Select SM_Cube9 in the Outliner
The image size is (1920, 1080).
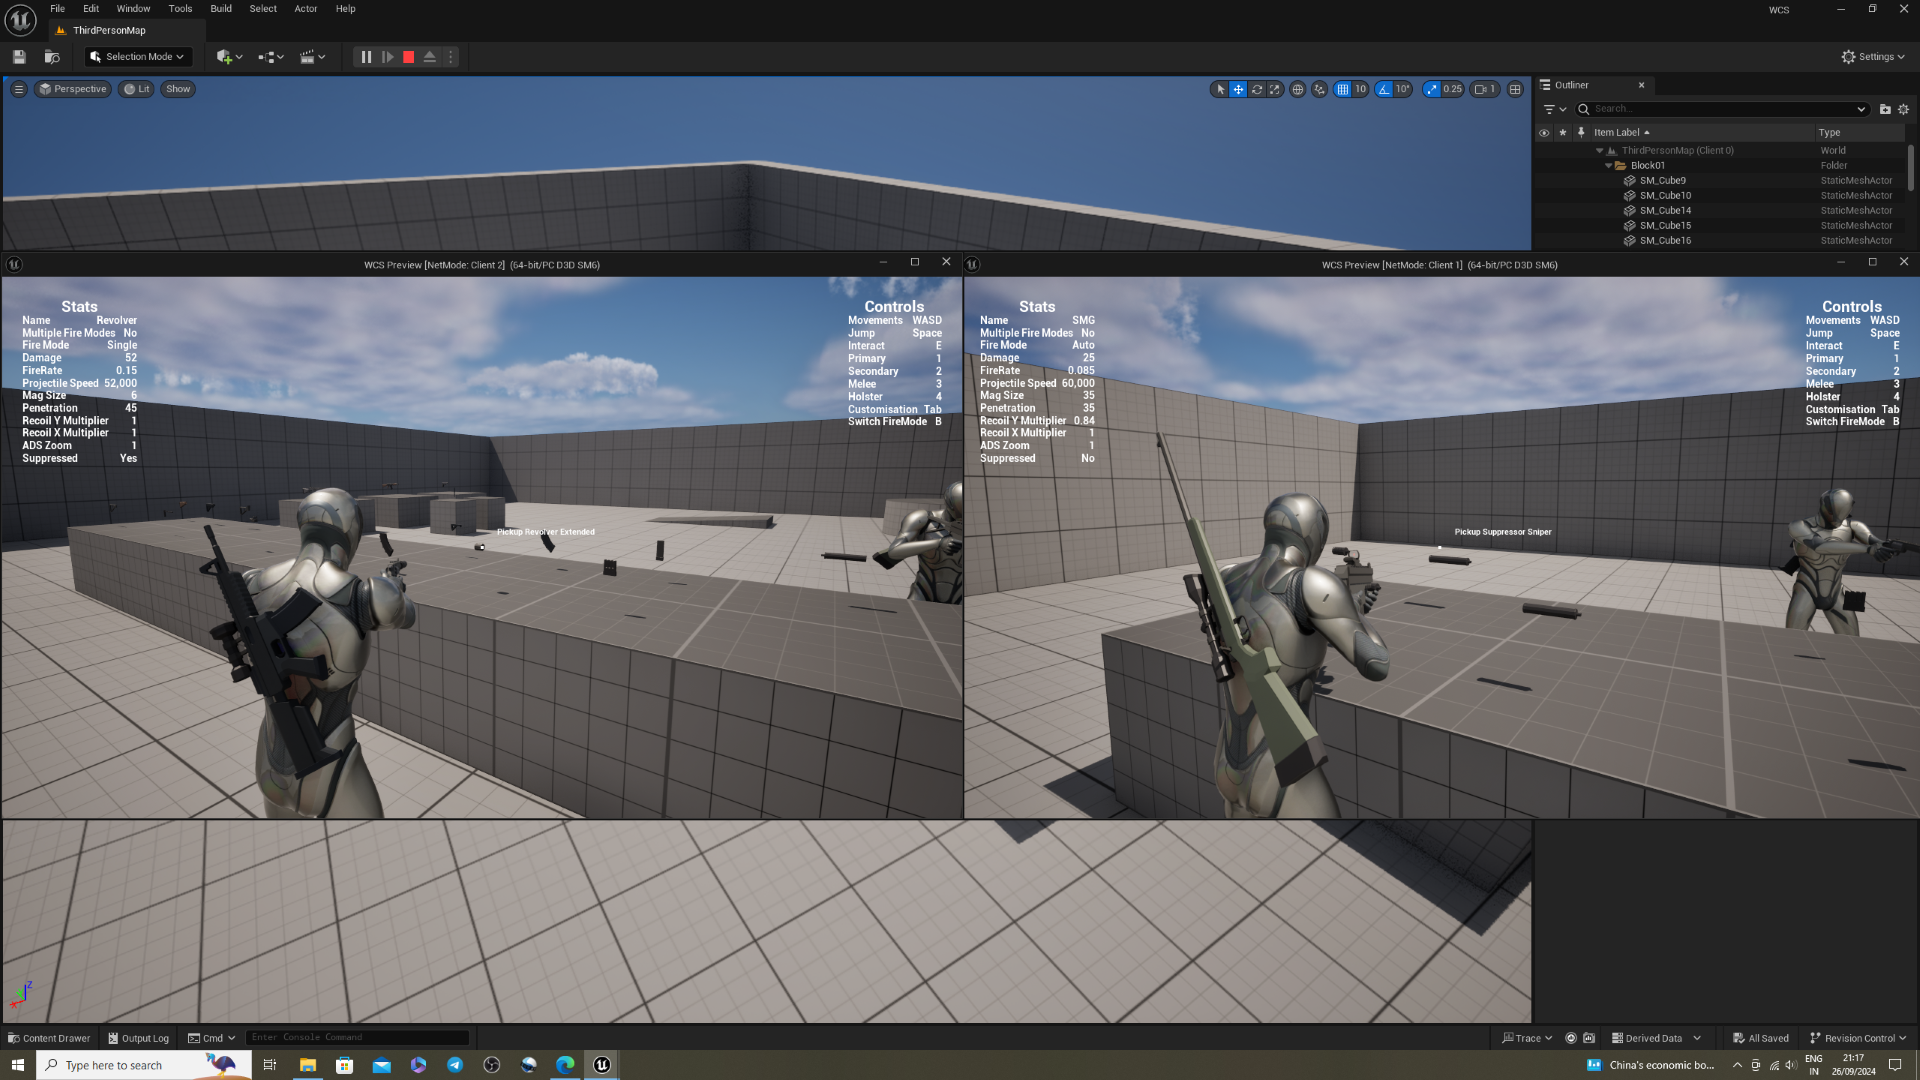[x=1720, y=181]
